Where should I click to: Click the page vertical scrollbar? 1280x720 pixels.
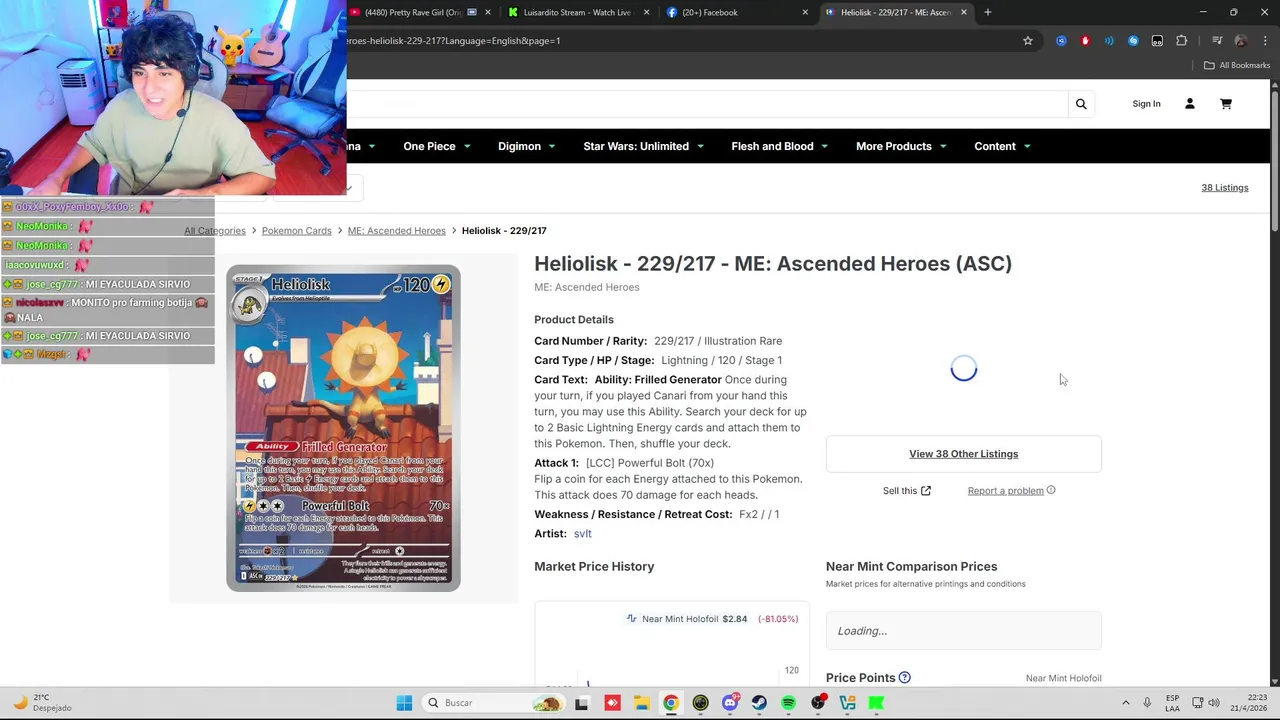pos(1275,160)
